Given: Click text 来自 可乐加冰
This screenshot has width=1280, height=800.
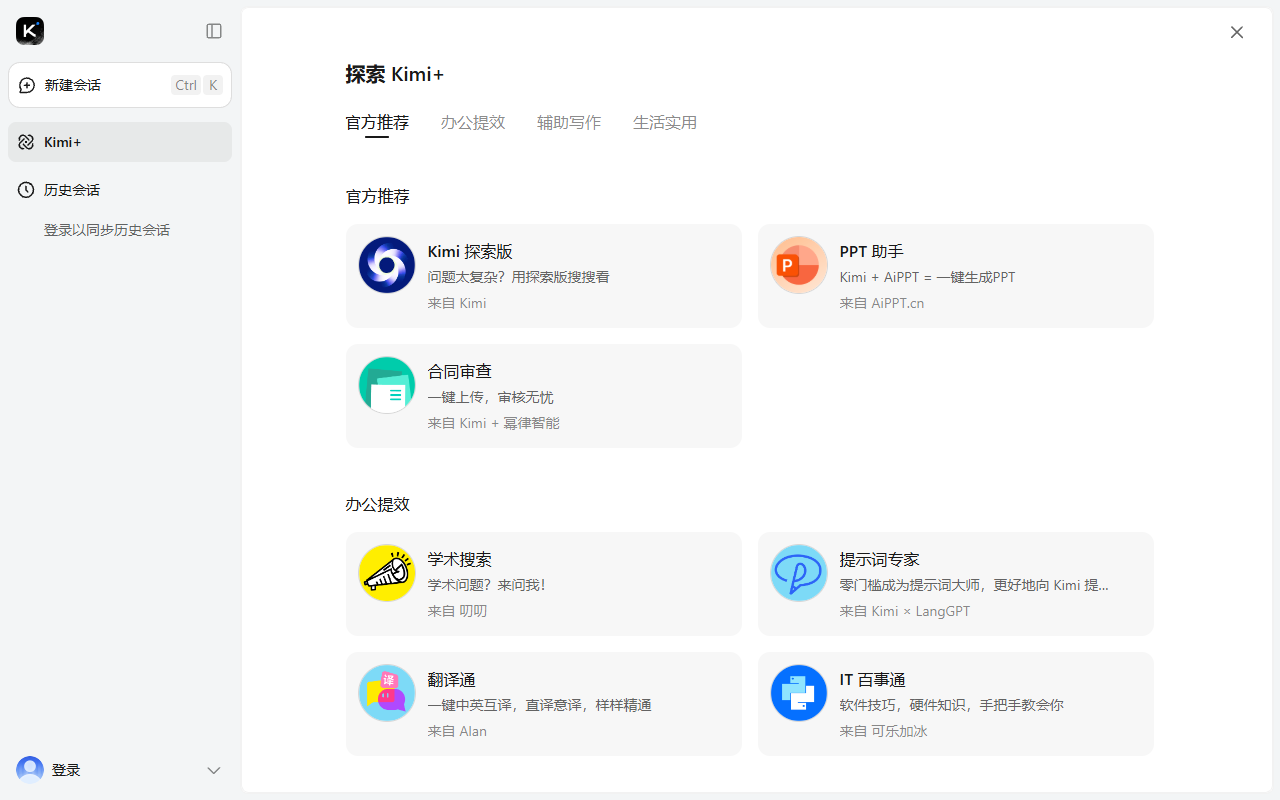Looking at the screenshot, I should click(884, 731).
